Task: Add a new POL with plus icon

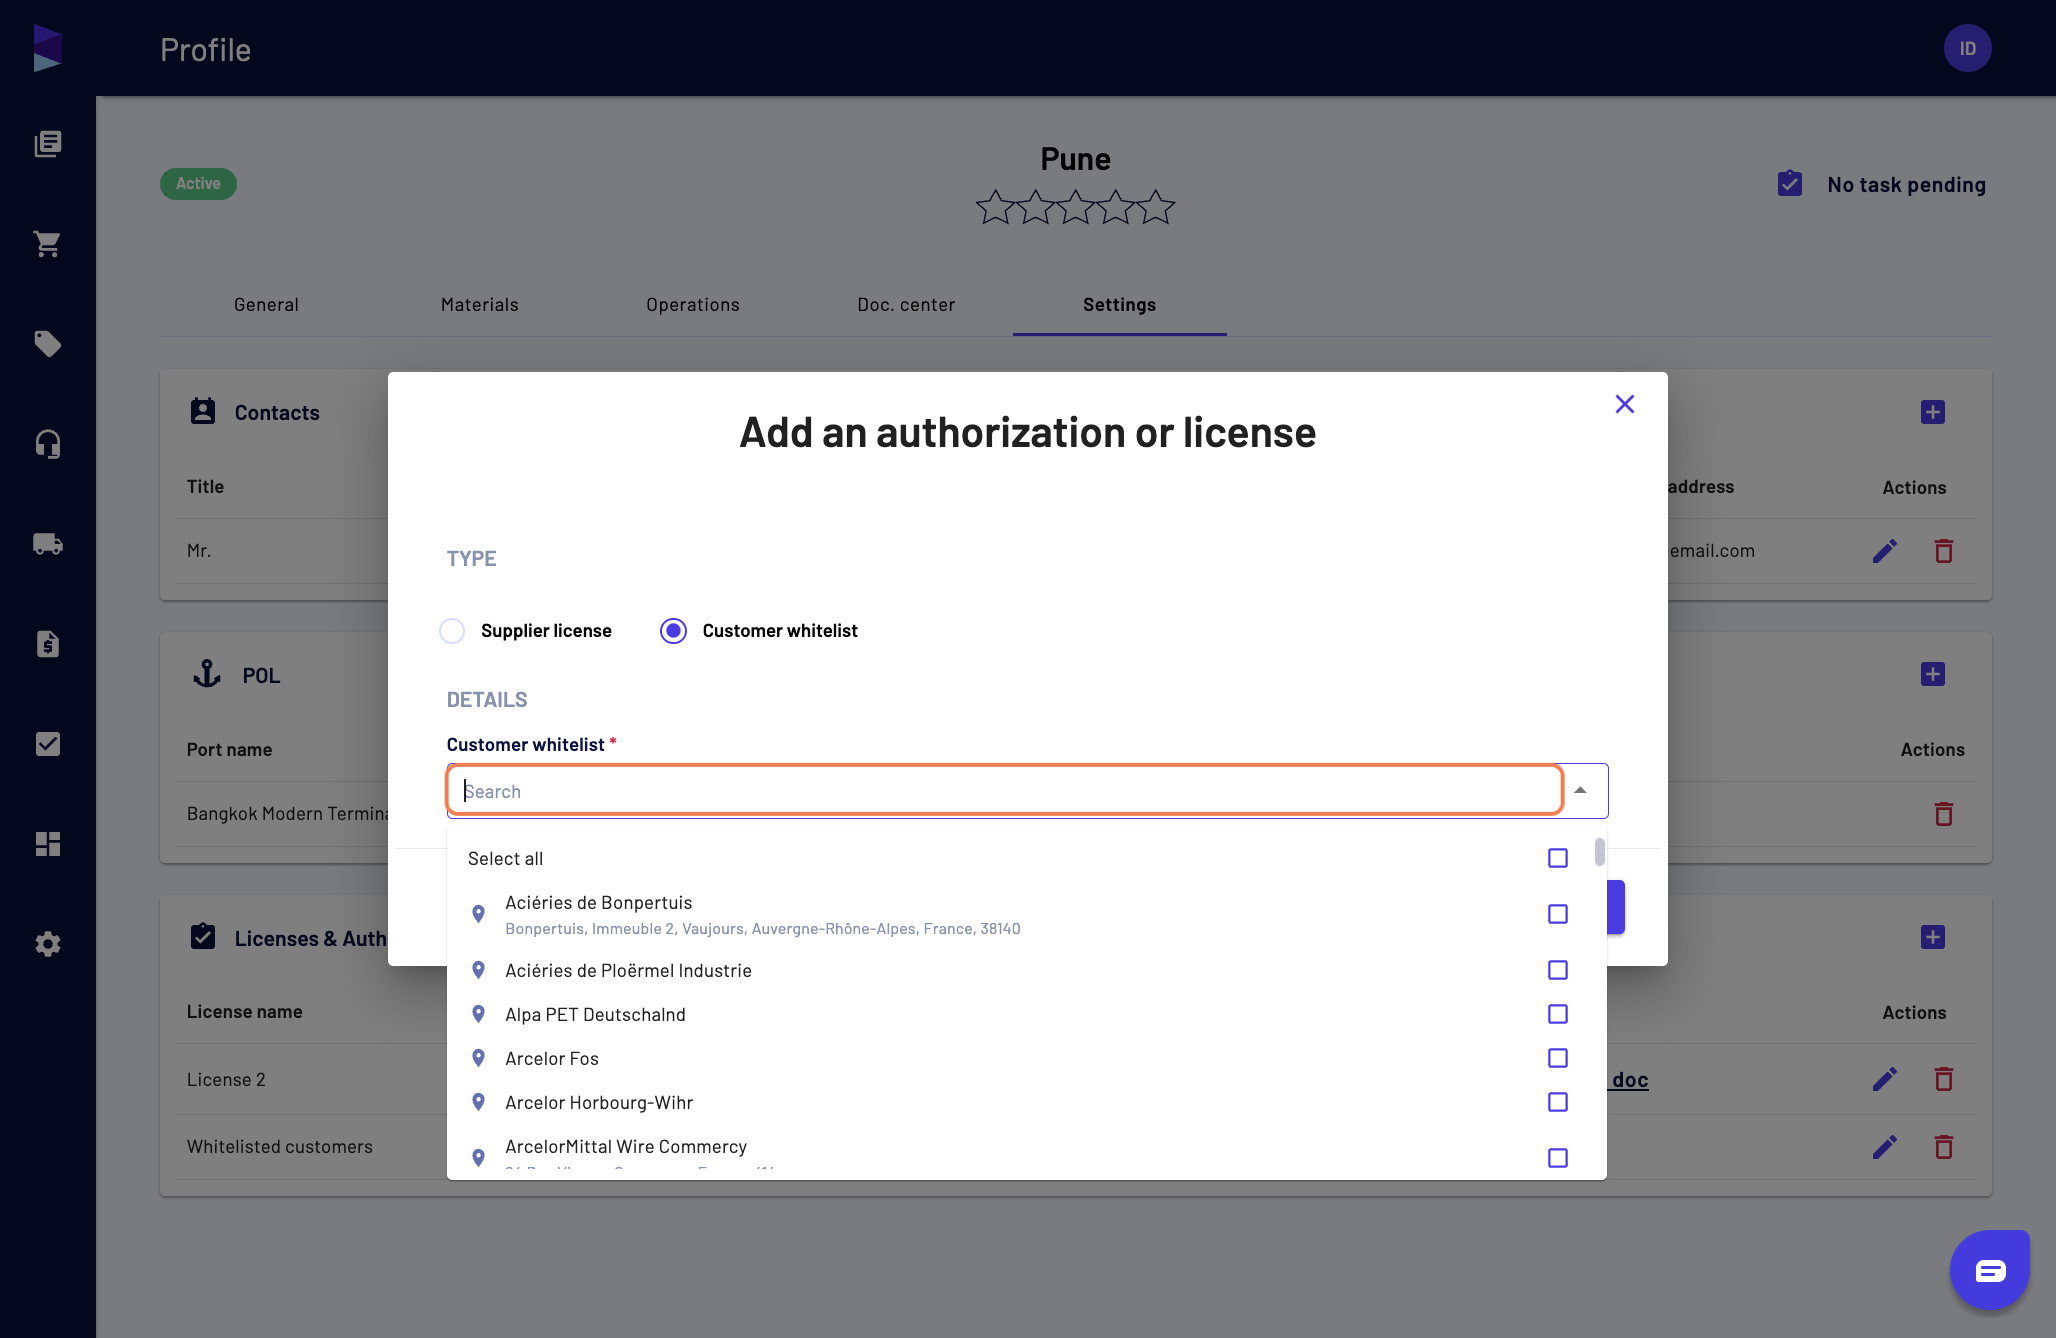Action: (x=1933, y=674)
